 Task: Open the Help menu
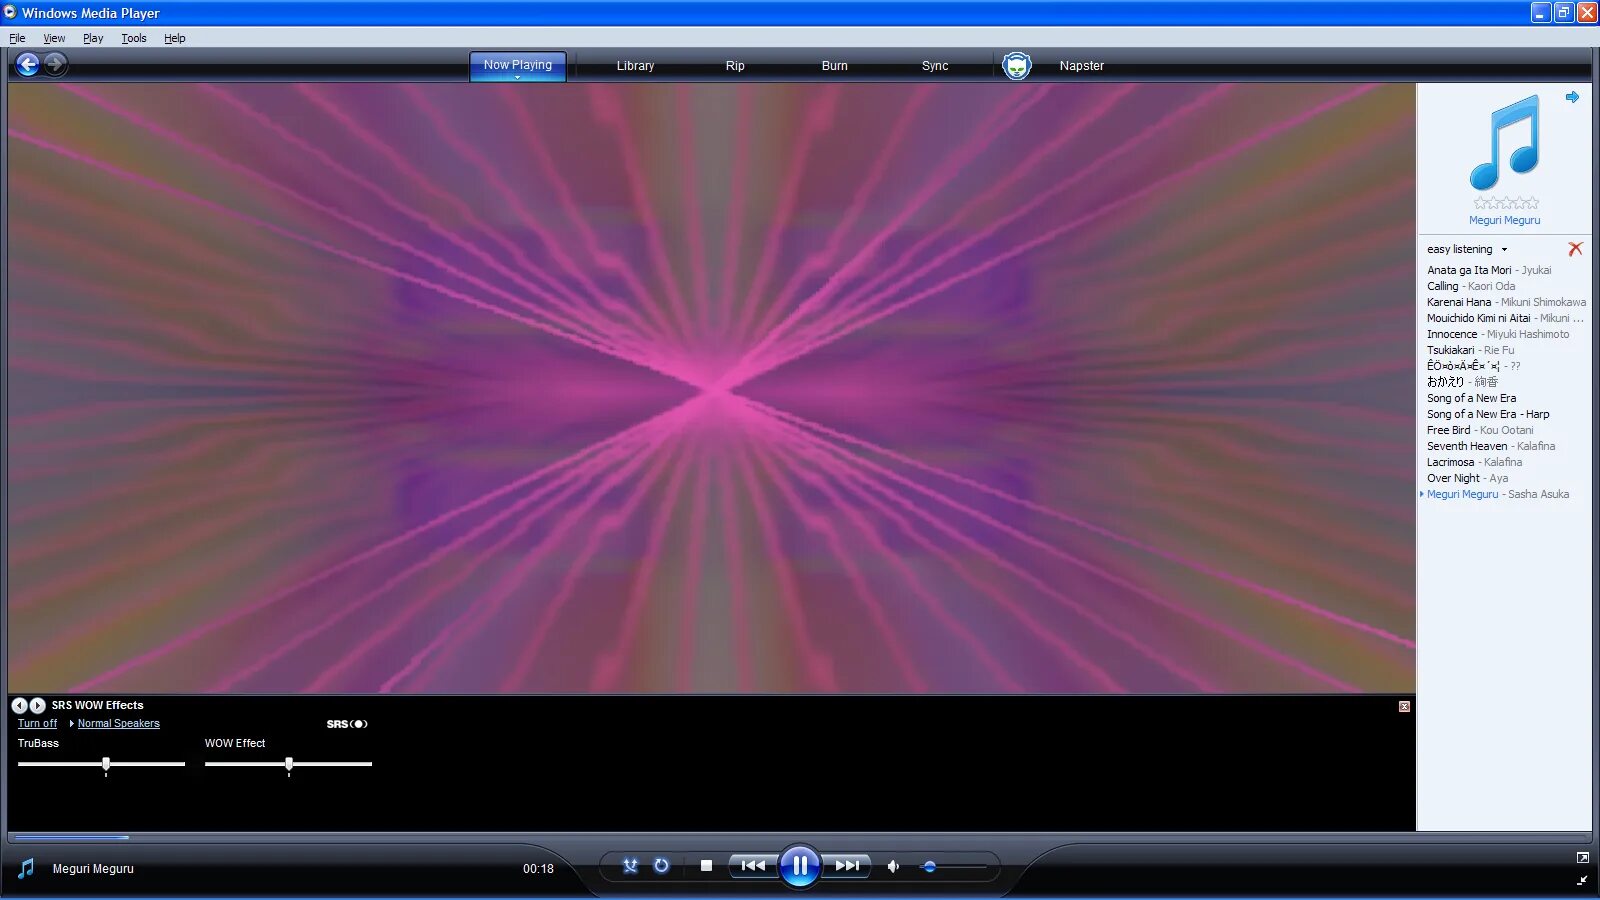pyautogui.click(x=175, y=38)
